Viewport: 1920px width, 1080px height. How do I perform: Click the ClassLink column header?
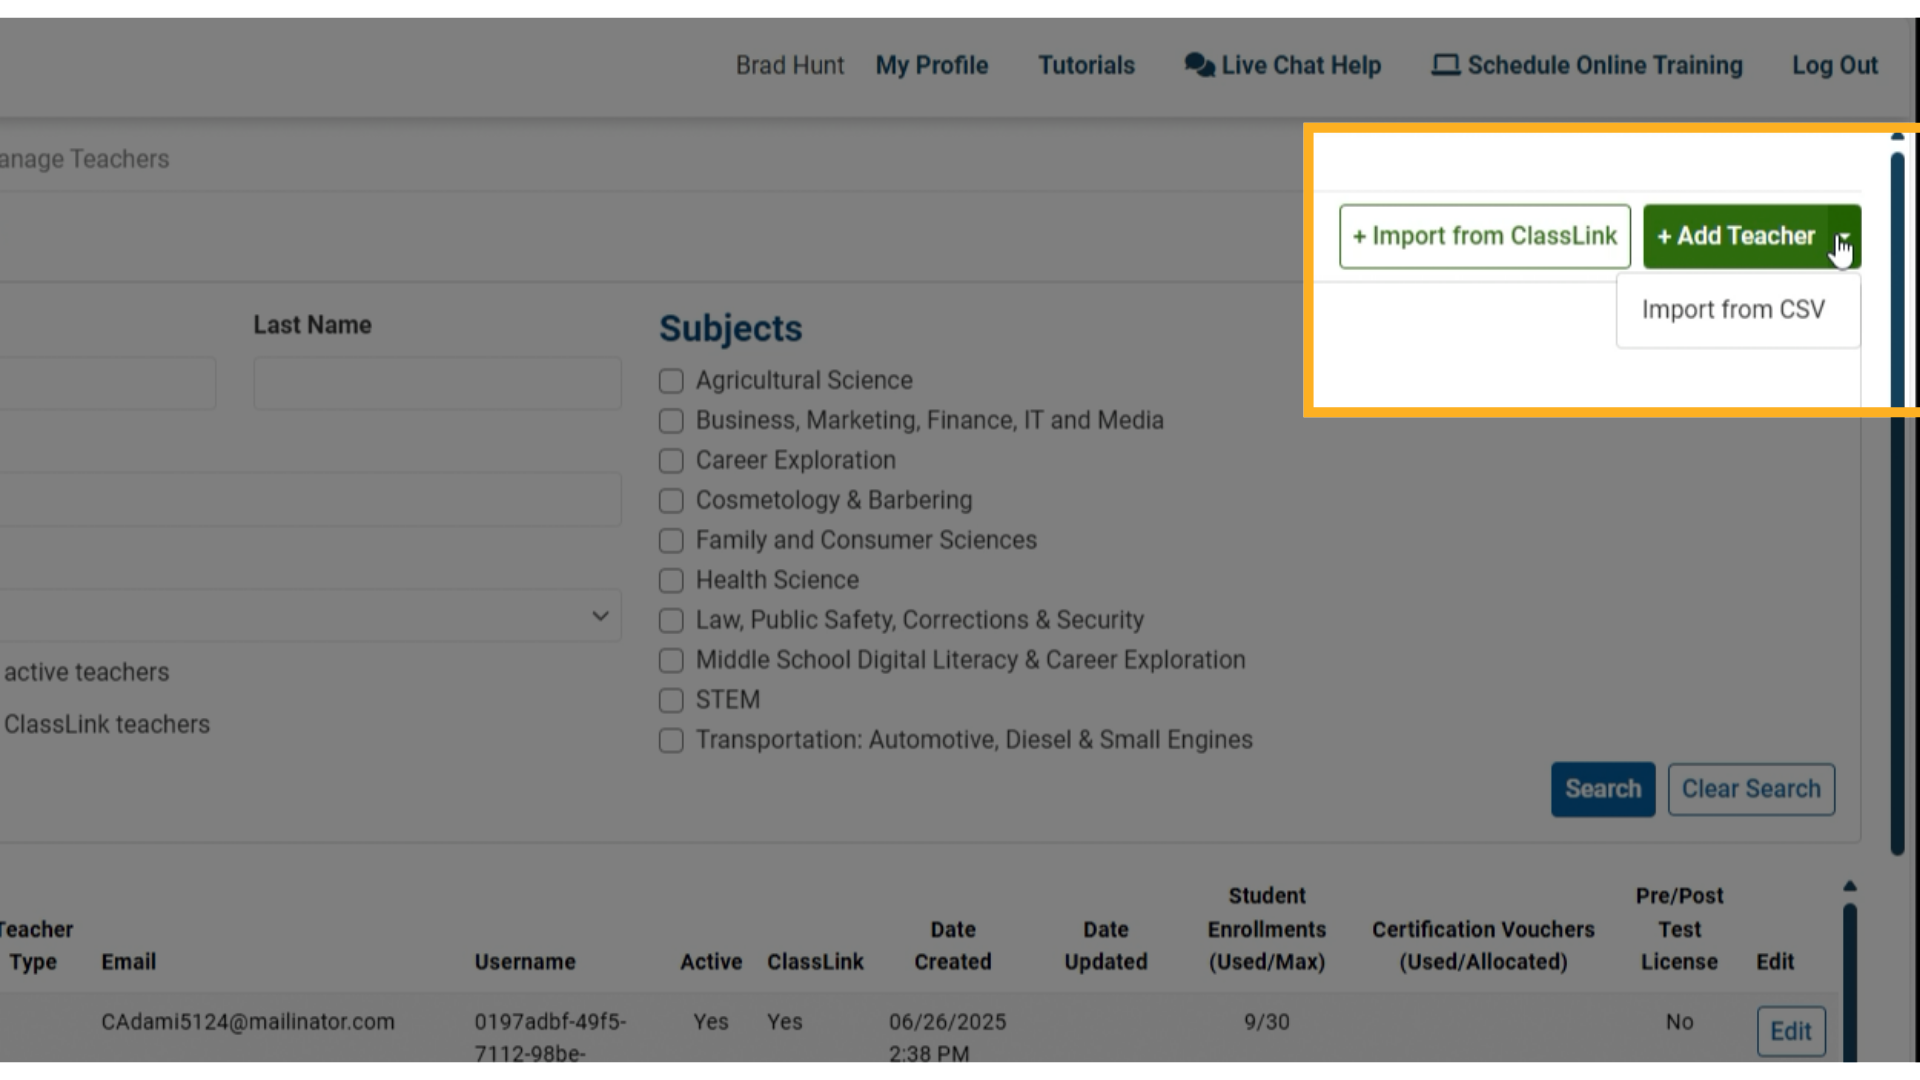pyautogui.click(x=815, y=962)
